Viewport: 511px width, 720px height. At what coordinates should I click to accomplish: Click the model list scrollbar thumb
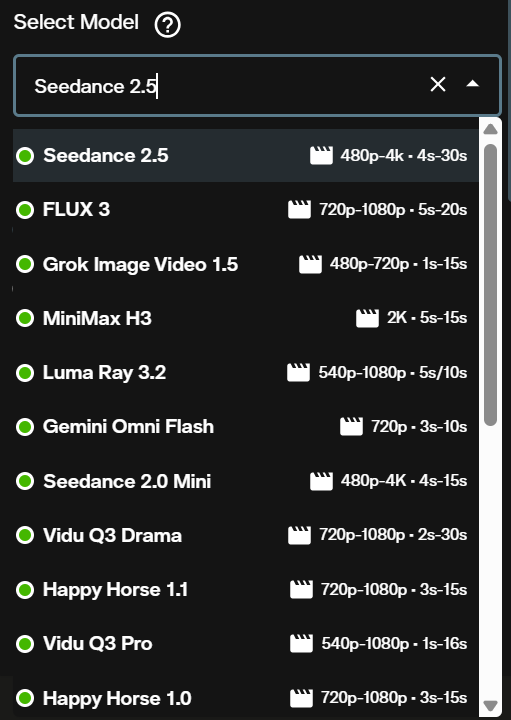(x=490, y=285)
